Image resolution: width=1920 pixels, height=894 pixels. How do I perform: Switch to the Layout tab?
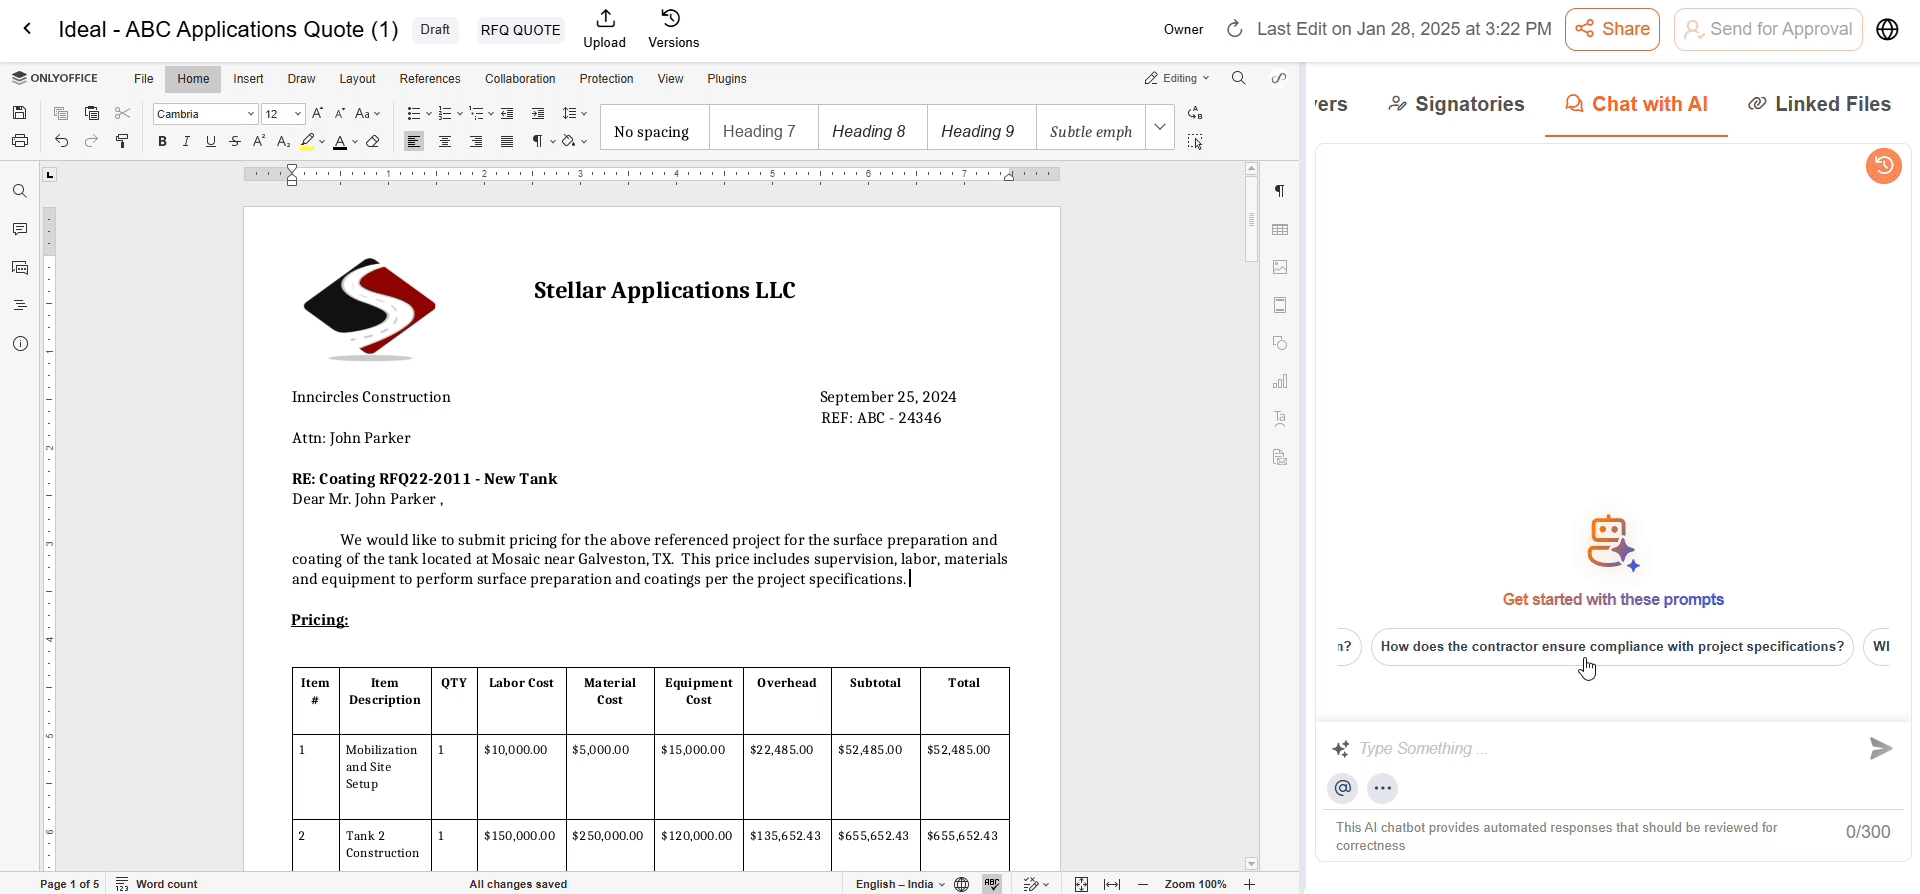click(357, 79)
